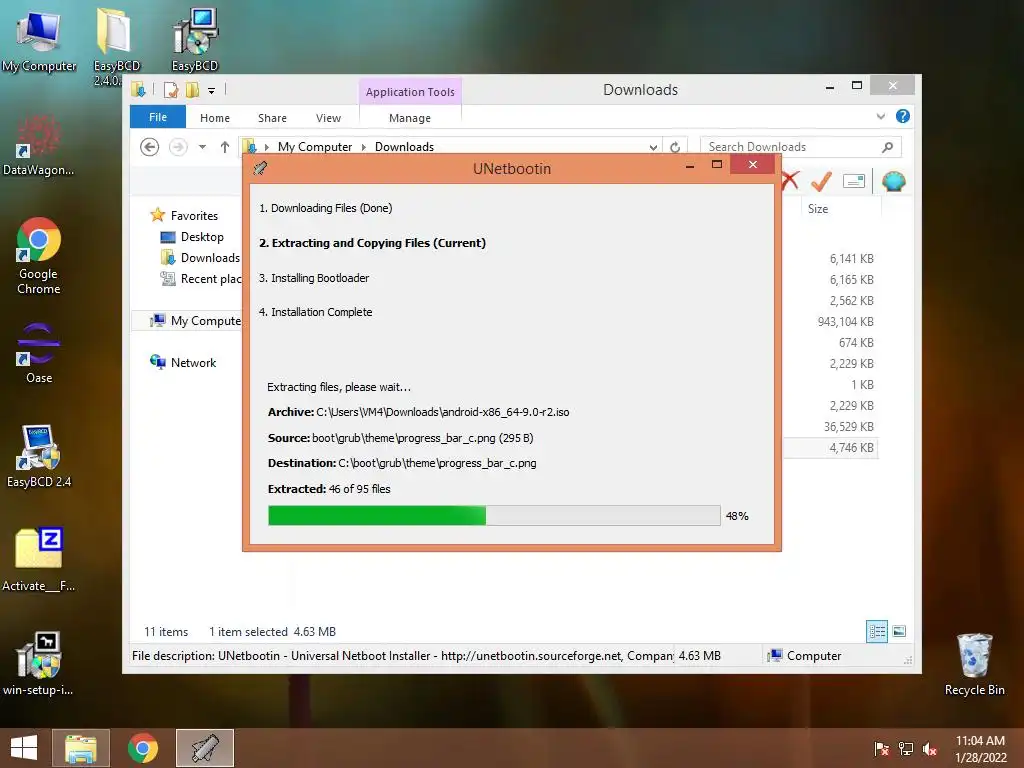Open Activate__F zip folder on desktop
The height and width of the screenshot is (768, 1024).
(x=39, y=559)
